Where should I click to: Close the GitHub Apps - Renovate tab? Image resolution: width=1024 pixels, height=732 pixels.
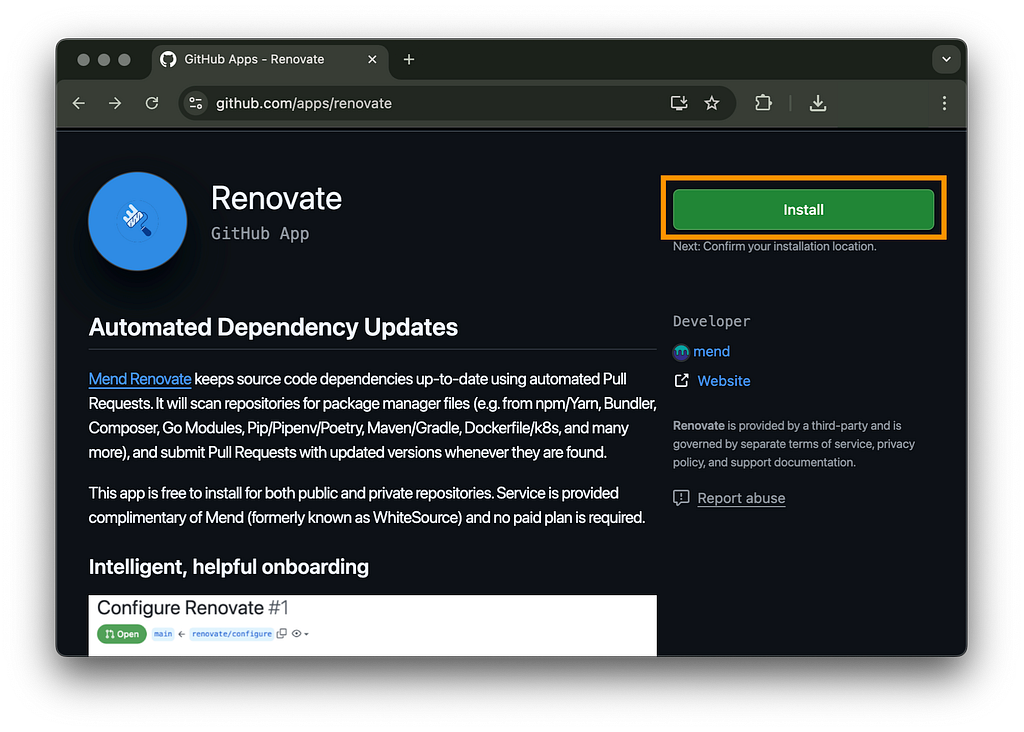(x=372, y=59)
